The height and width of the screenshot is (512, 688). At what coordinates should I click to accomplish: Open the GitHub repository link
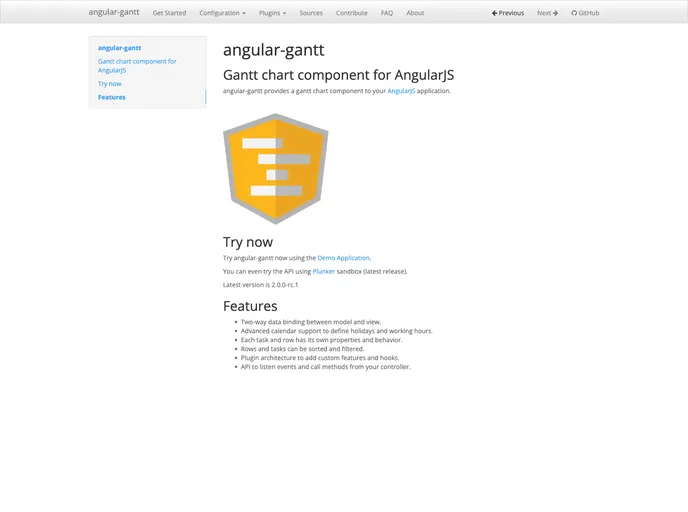coord(585,13)
